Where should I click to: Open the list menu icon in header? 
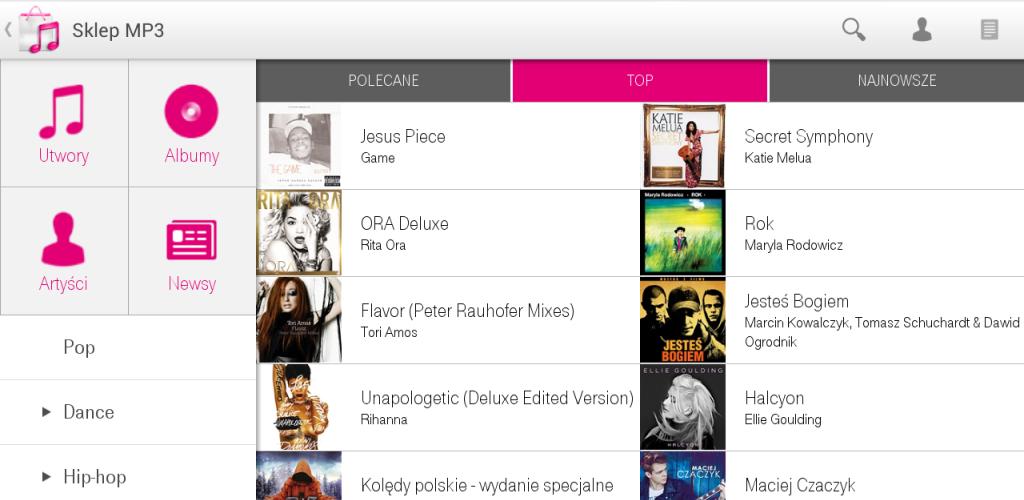[x=989, y=29]
